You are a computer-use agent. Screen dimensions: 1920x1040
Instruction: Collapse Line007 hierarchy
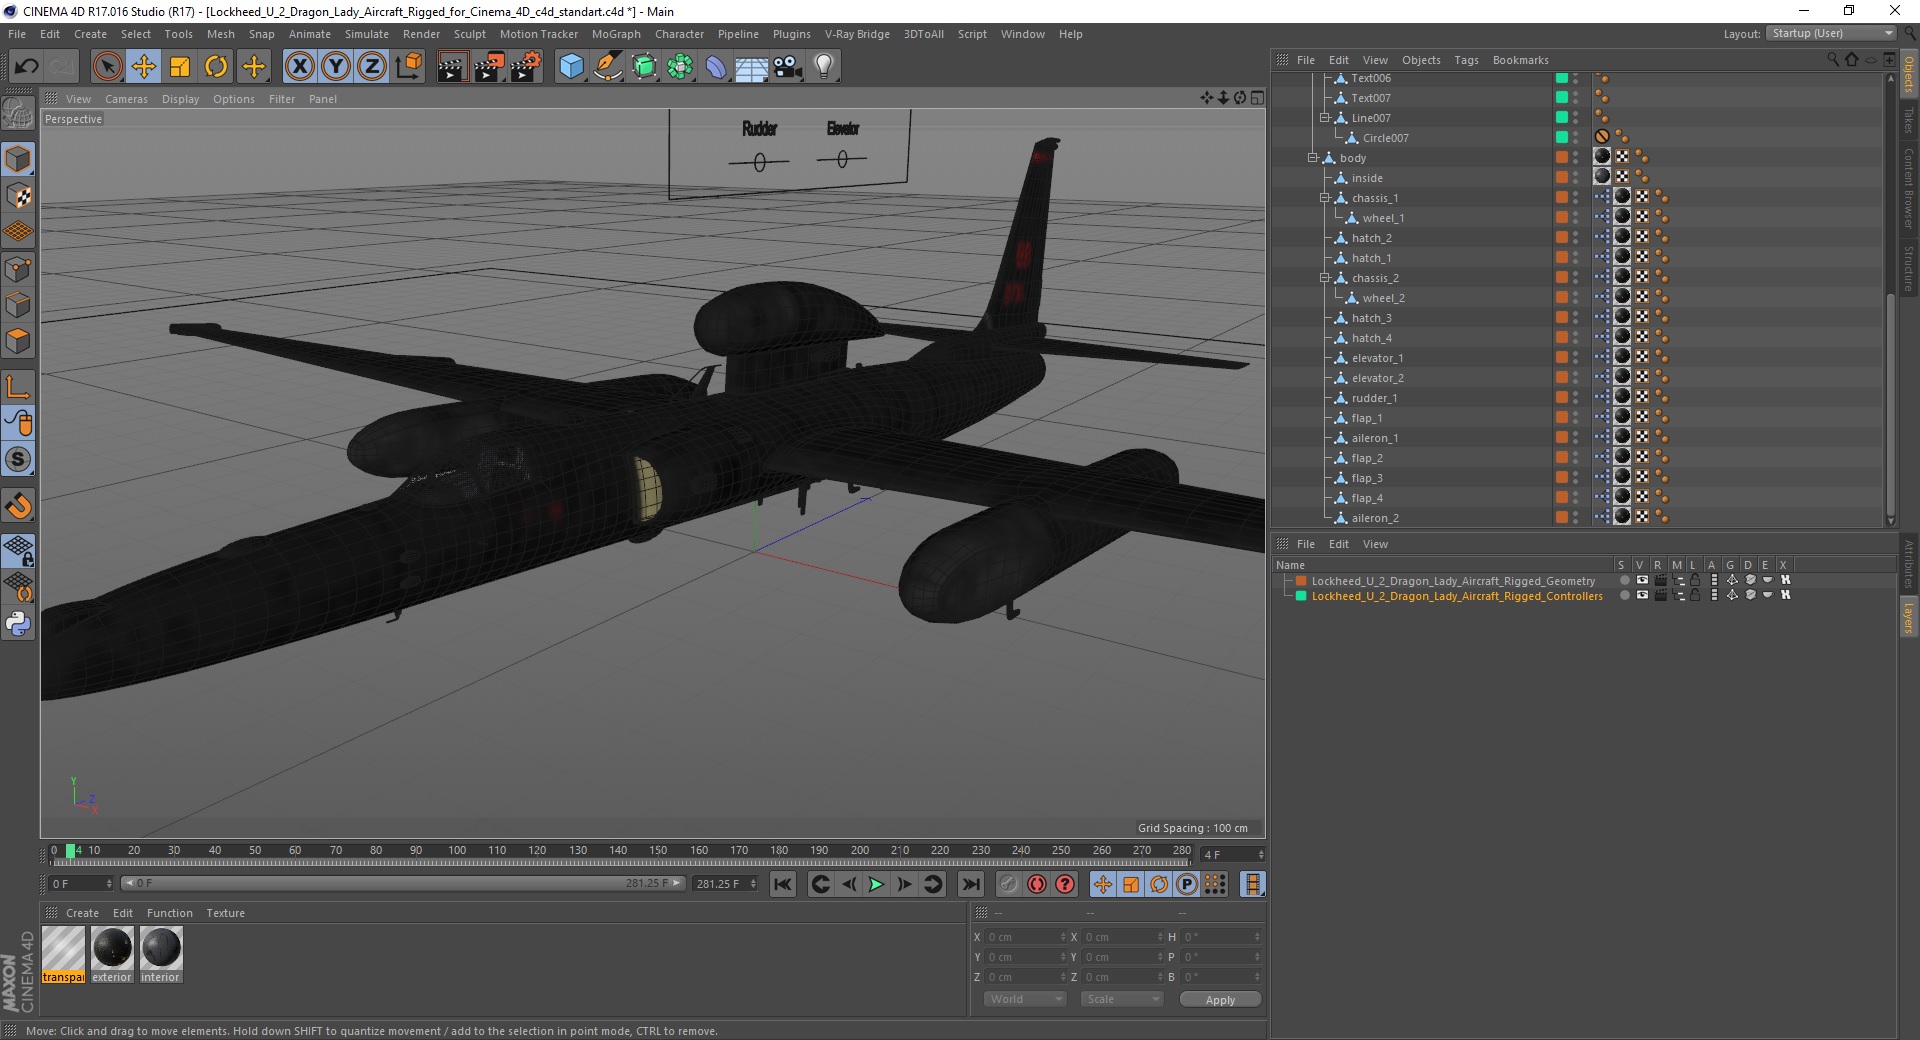1324,118
